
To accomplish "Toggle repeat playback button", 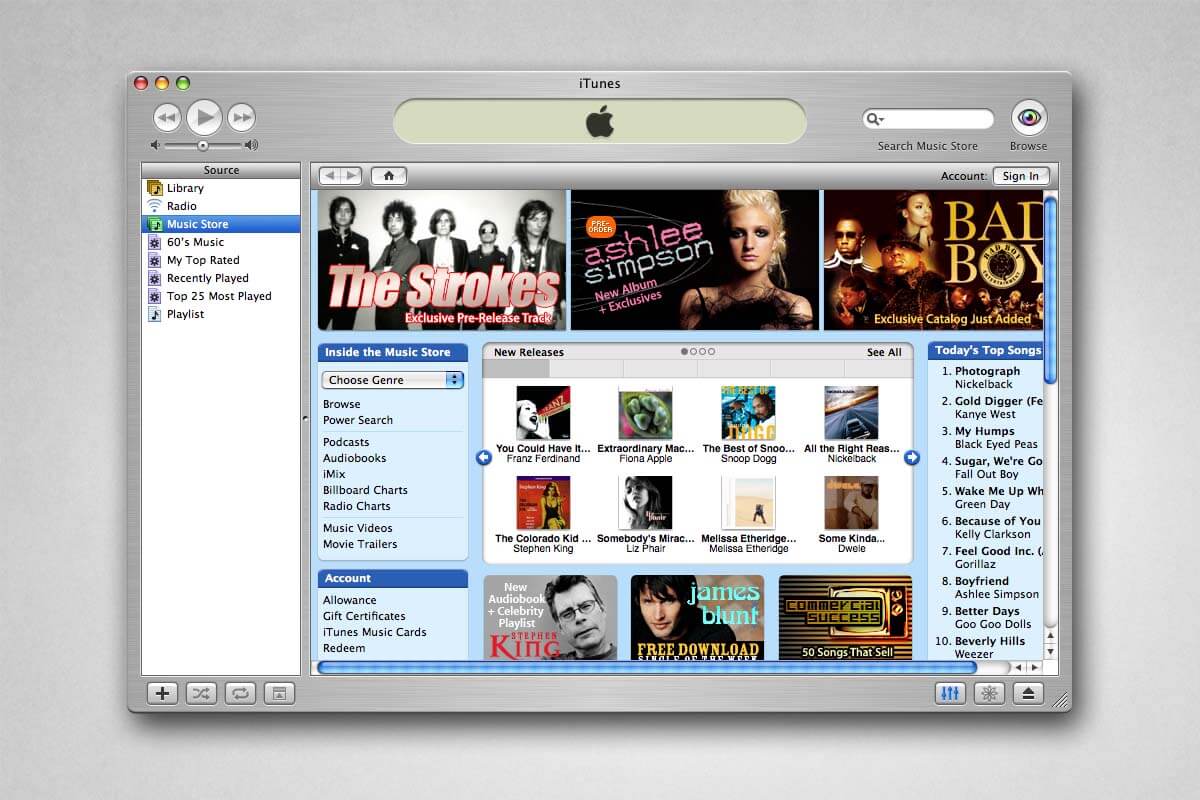I will pyautogui.click(x=240, y=693).
